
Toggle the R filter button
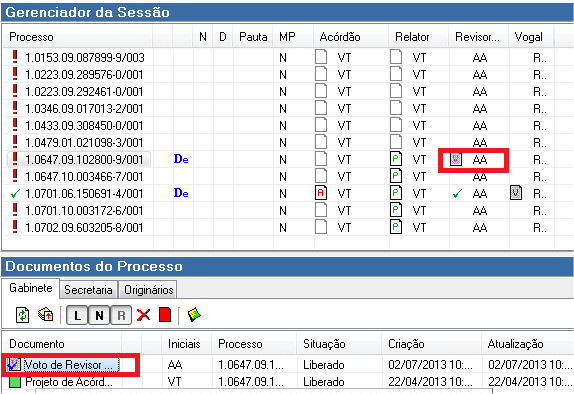pyautogui.click(x=121, y=315)
